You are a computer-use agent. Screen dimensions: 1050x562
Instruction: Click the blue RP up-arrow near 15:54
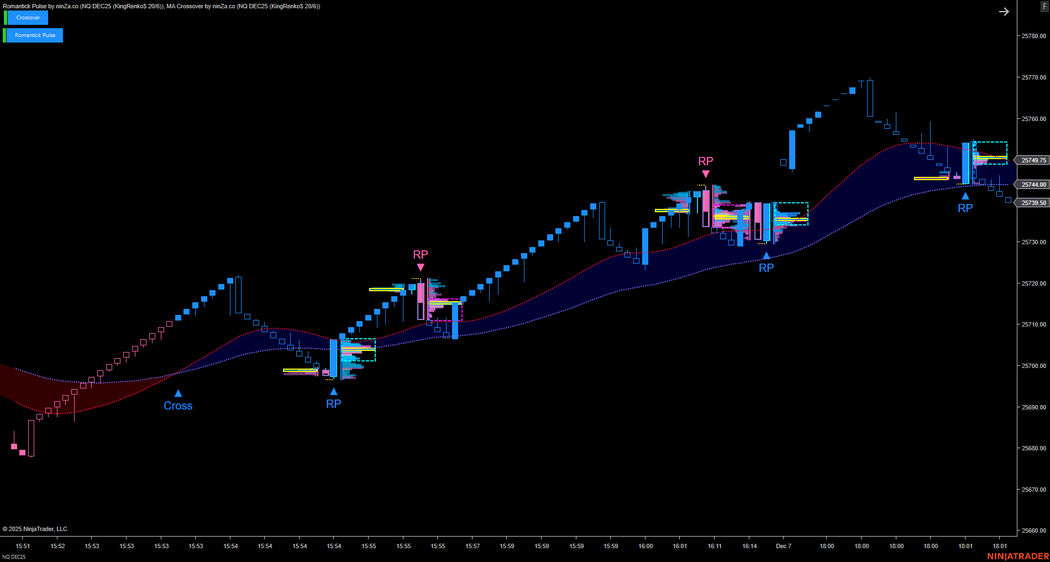click(x=333, y=392)
